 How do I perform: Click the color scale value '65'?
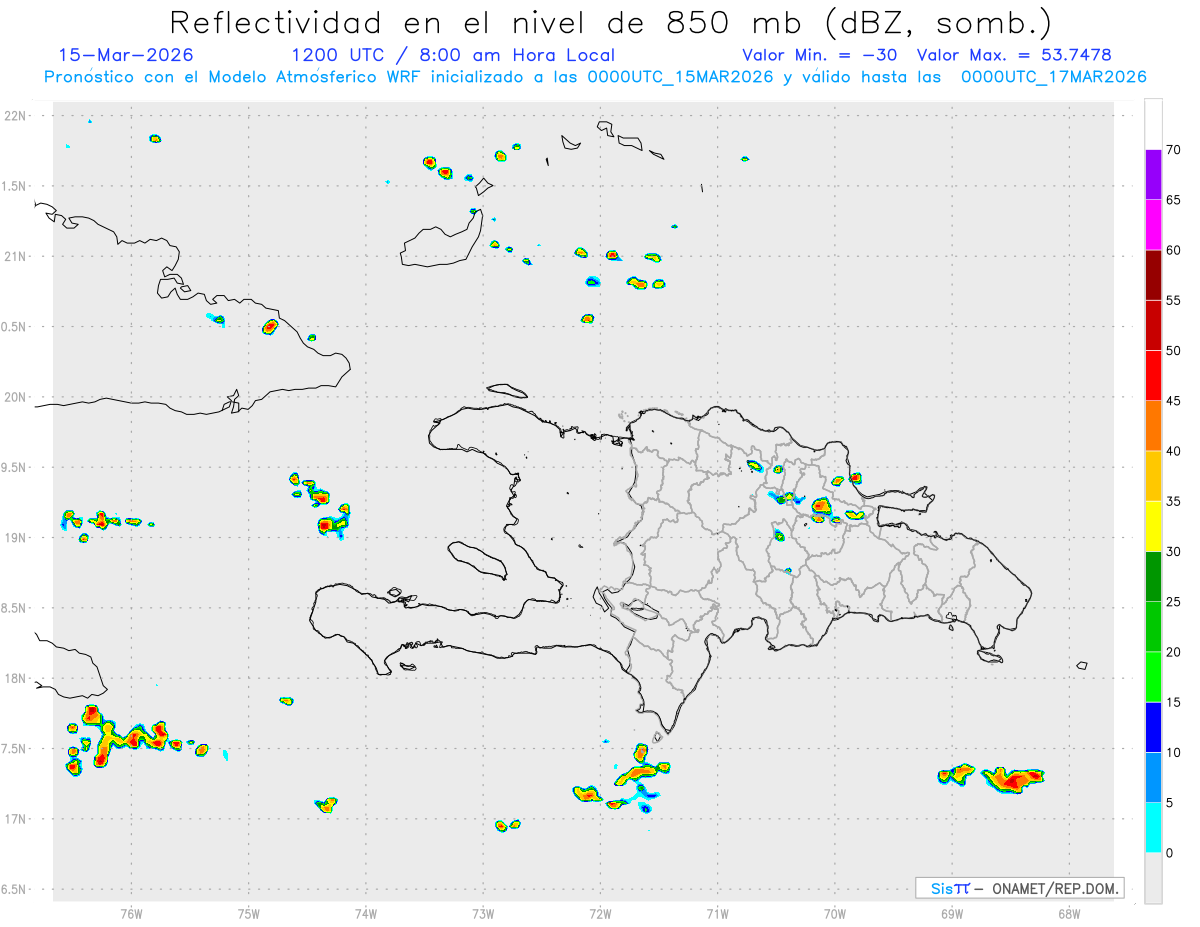1174,200
